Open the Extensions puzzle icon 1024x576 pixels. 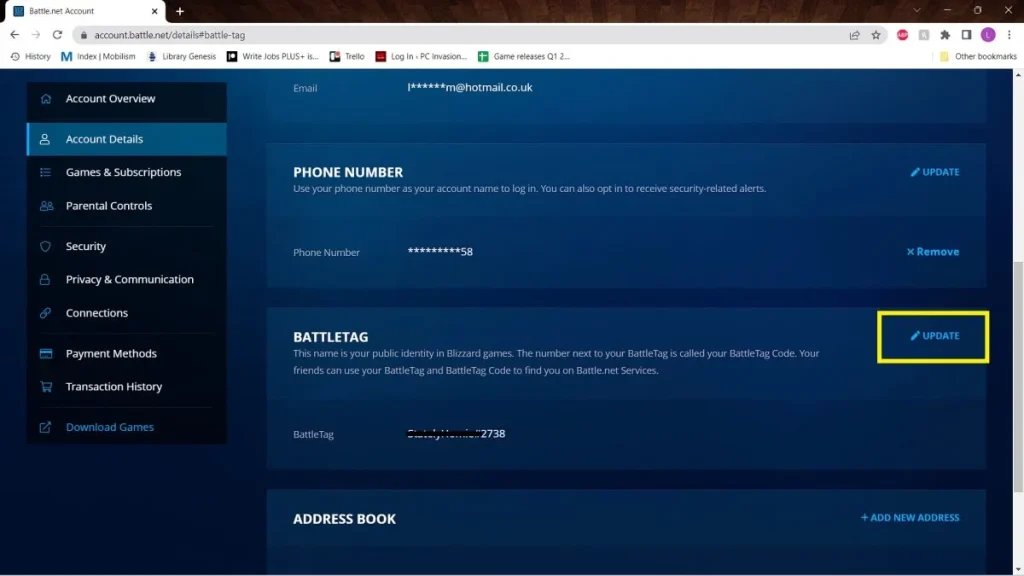[945, 35]
